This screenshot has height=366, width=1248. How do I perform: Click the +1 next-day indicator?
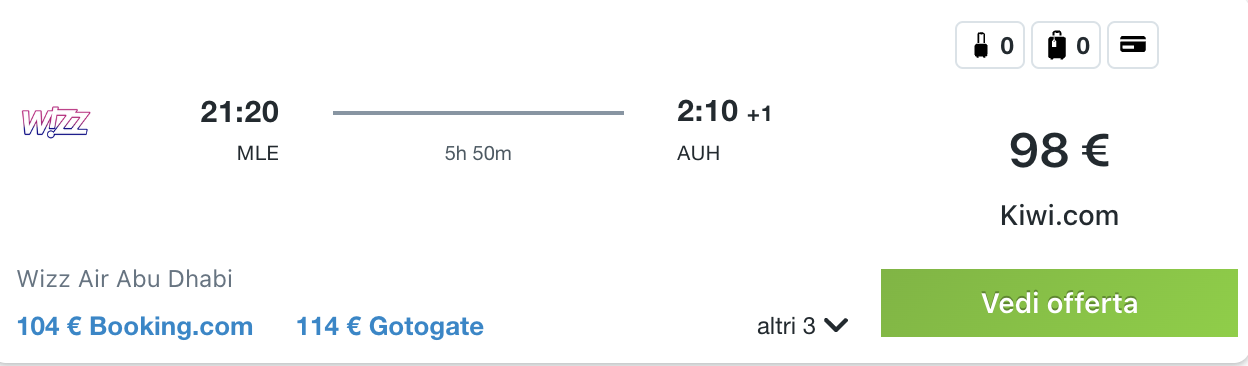pos(759,115)
